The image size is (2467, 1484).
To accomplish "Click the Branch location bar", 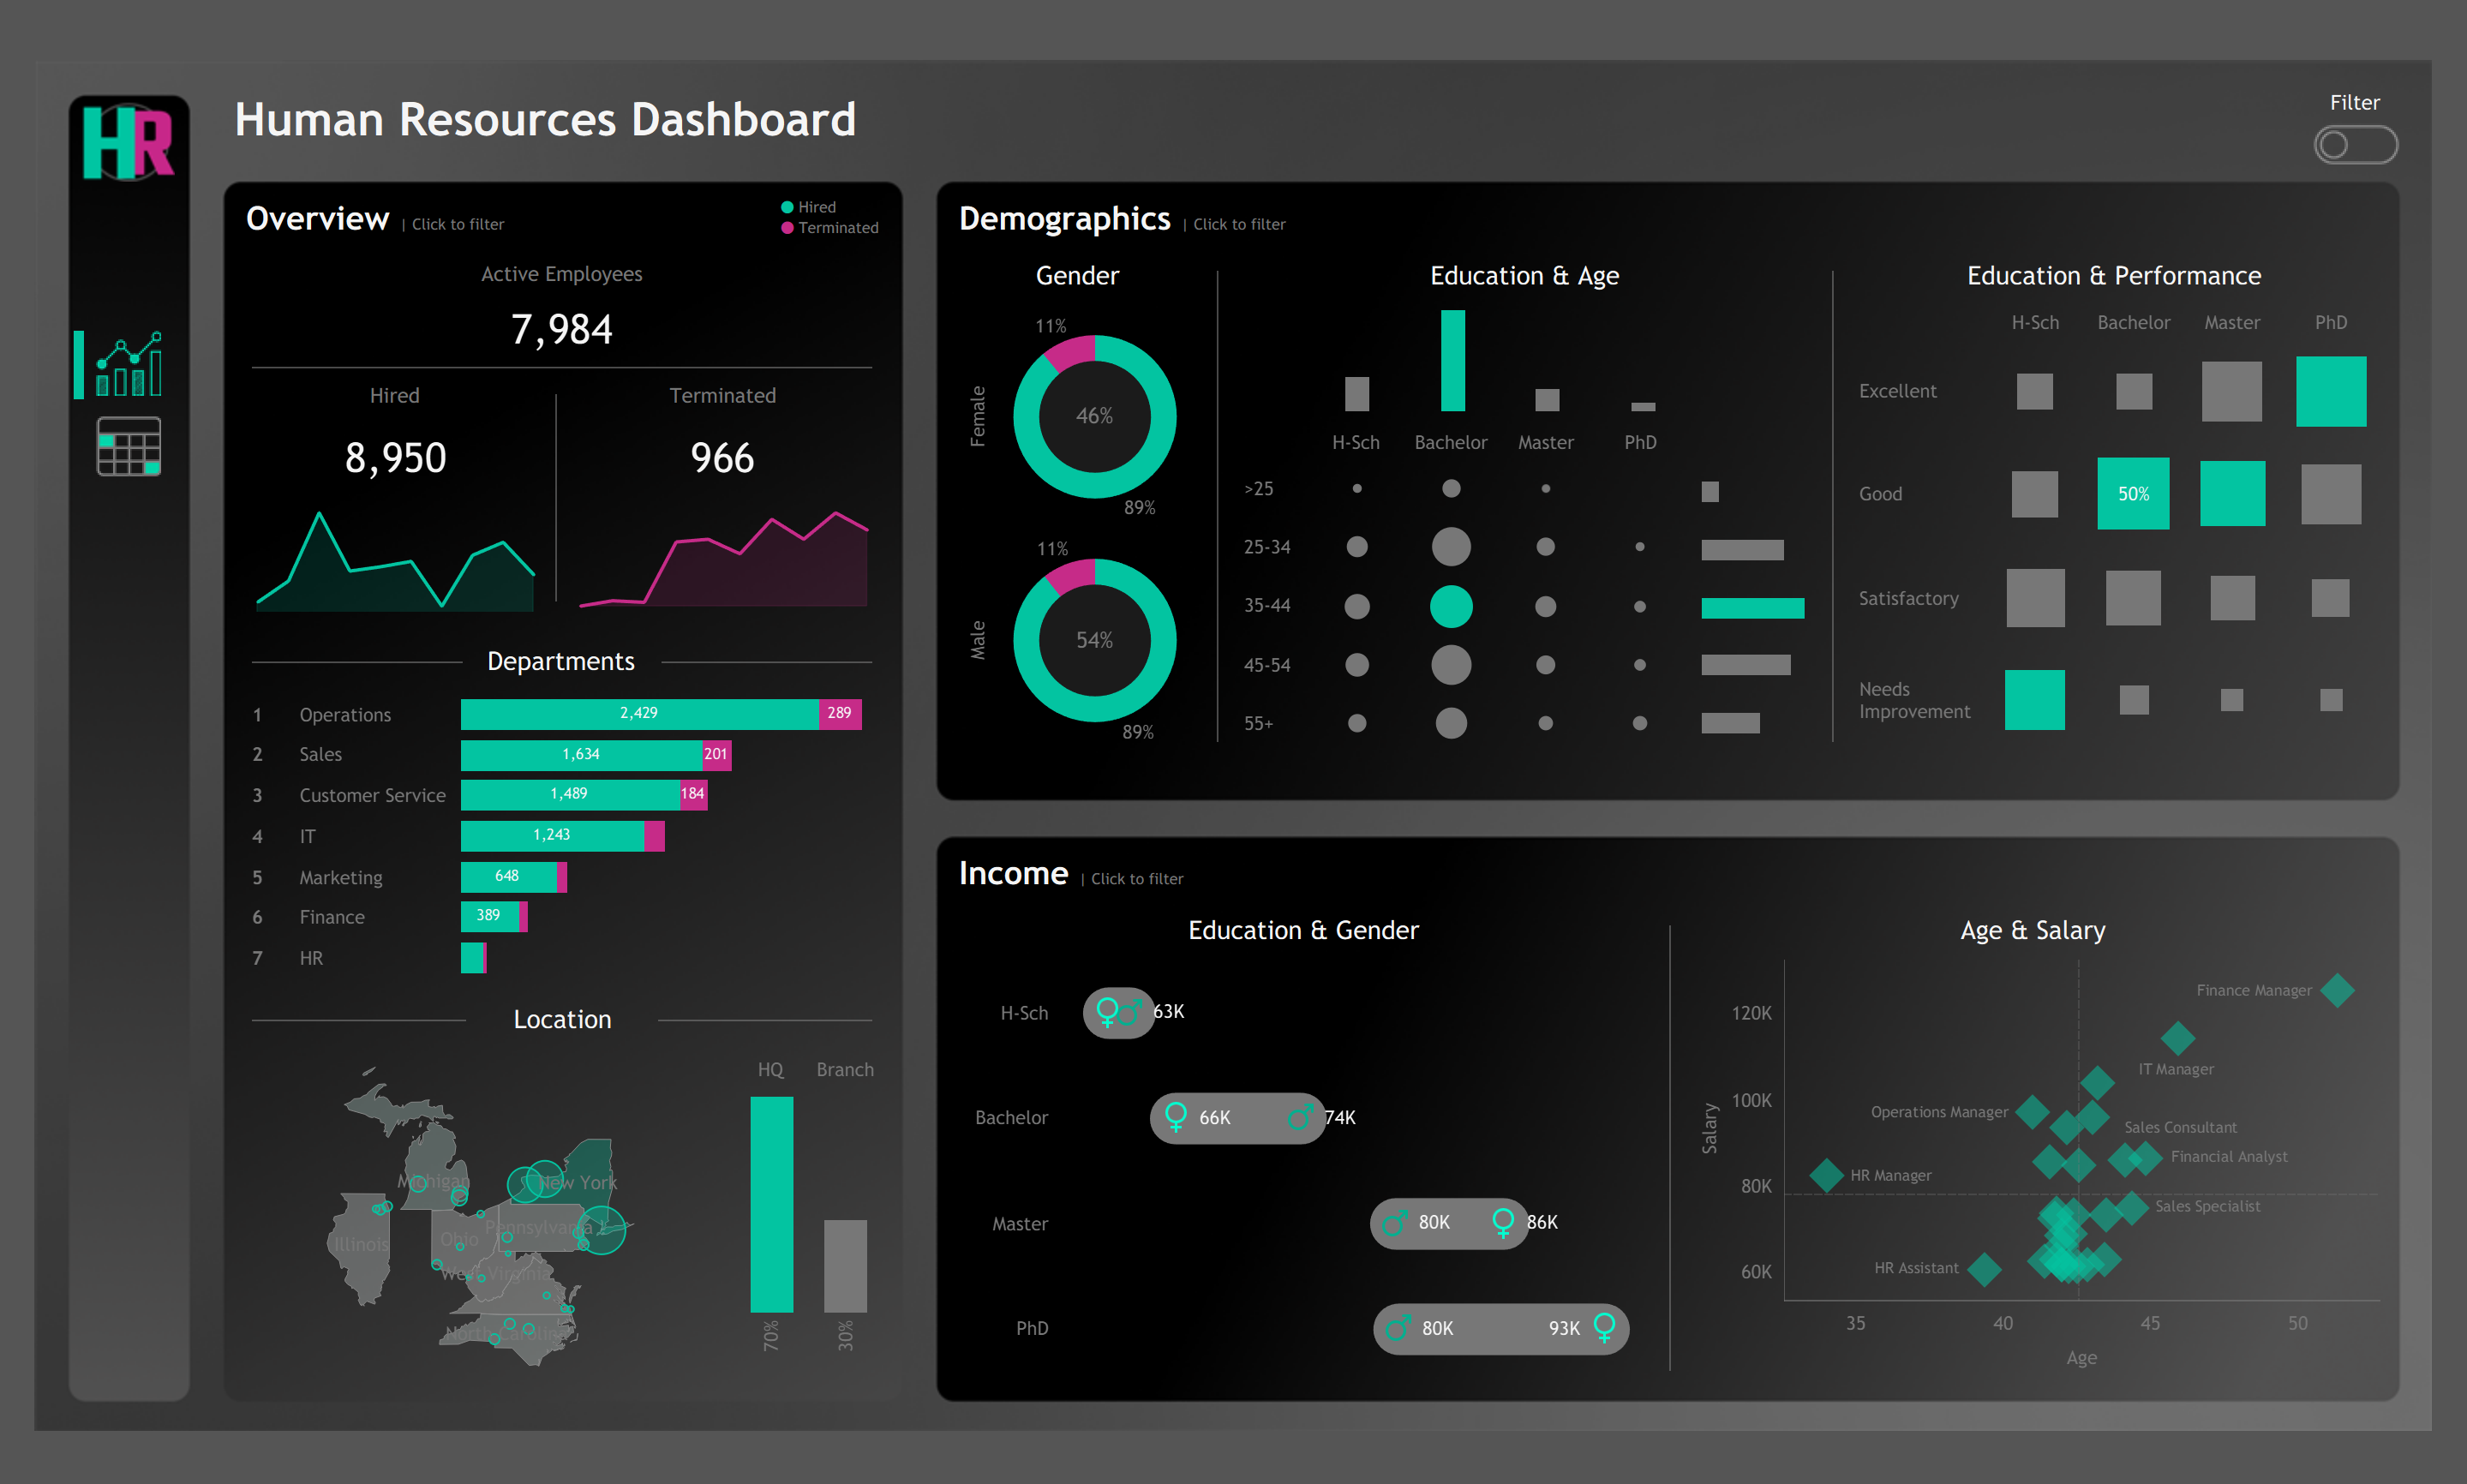I will [x=845, y=1265].
